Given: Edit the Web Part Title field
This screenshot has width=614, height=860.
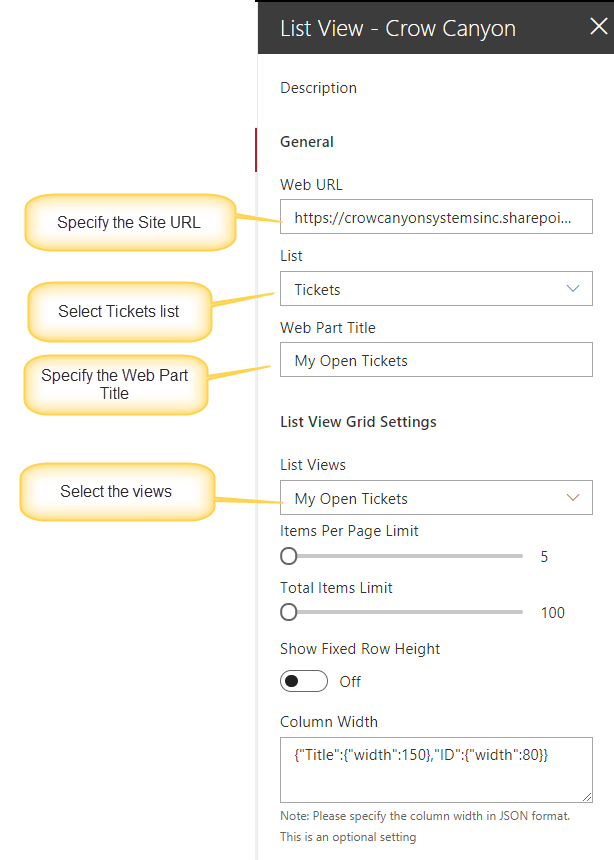Looking at the screenshot, I should click(436, 360).
